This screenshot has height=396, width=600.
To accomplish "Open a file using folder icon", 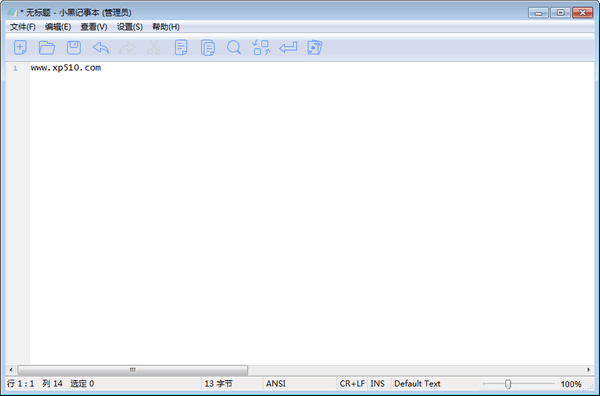I will (x=47, y=47).
